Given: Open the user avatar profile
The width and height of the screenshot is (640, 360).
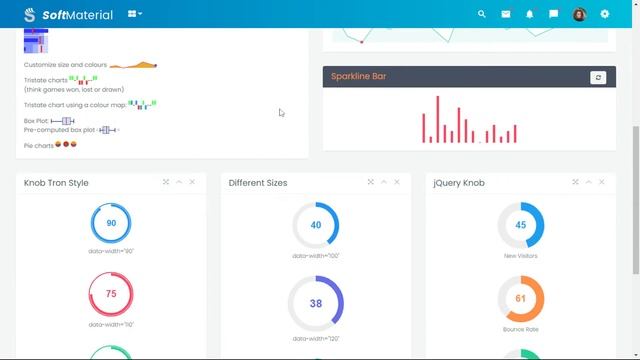Looking at the screenshot, I should coord(579,14).
